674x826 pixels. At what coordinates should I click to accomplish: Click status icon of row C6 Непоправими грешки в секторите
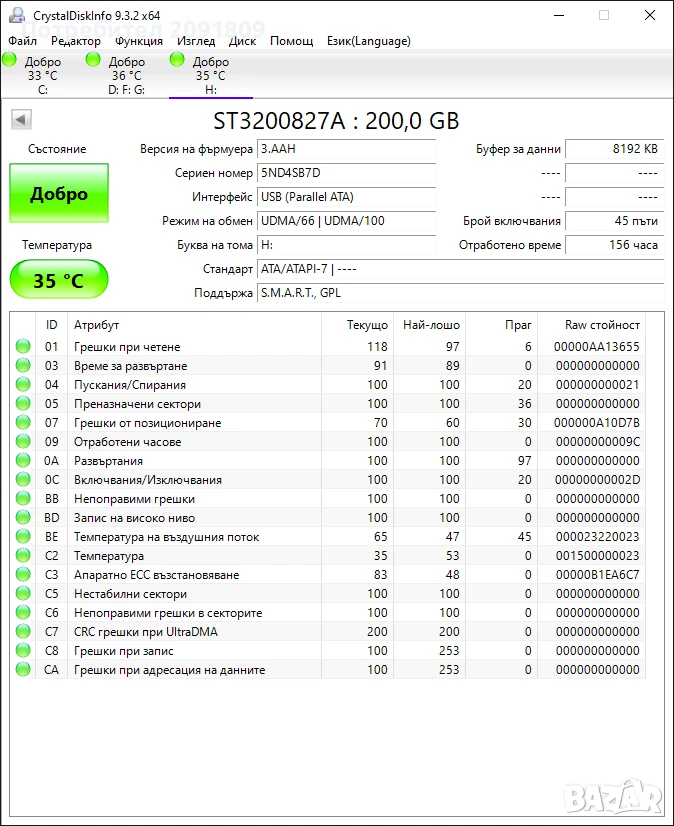[x=23, y=612]
